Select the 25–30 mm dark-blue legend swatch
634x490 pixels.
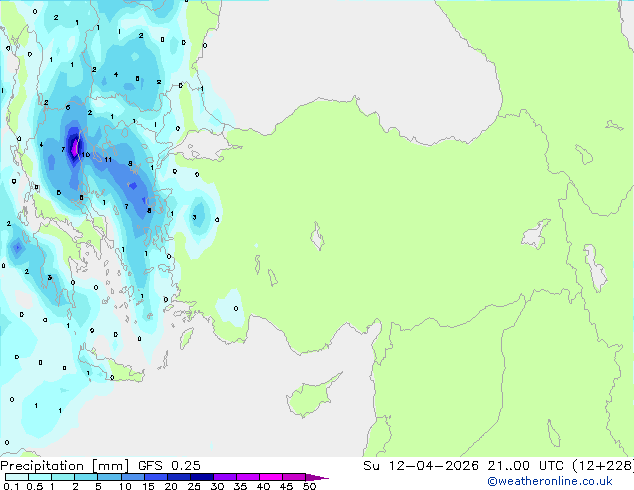coord(201,477)
